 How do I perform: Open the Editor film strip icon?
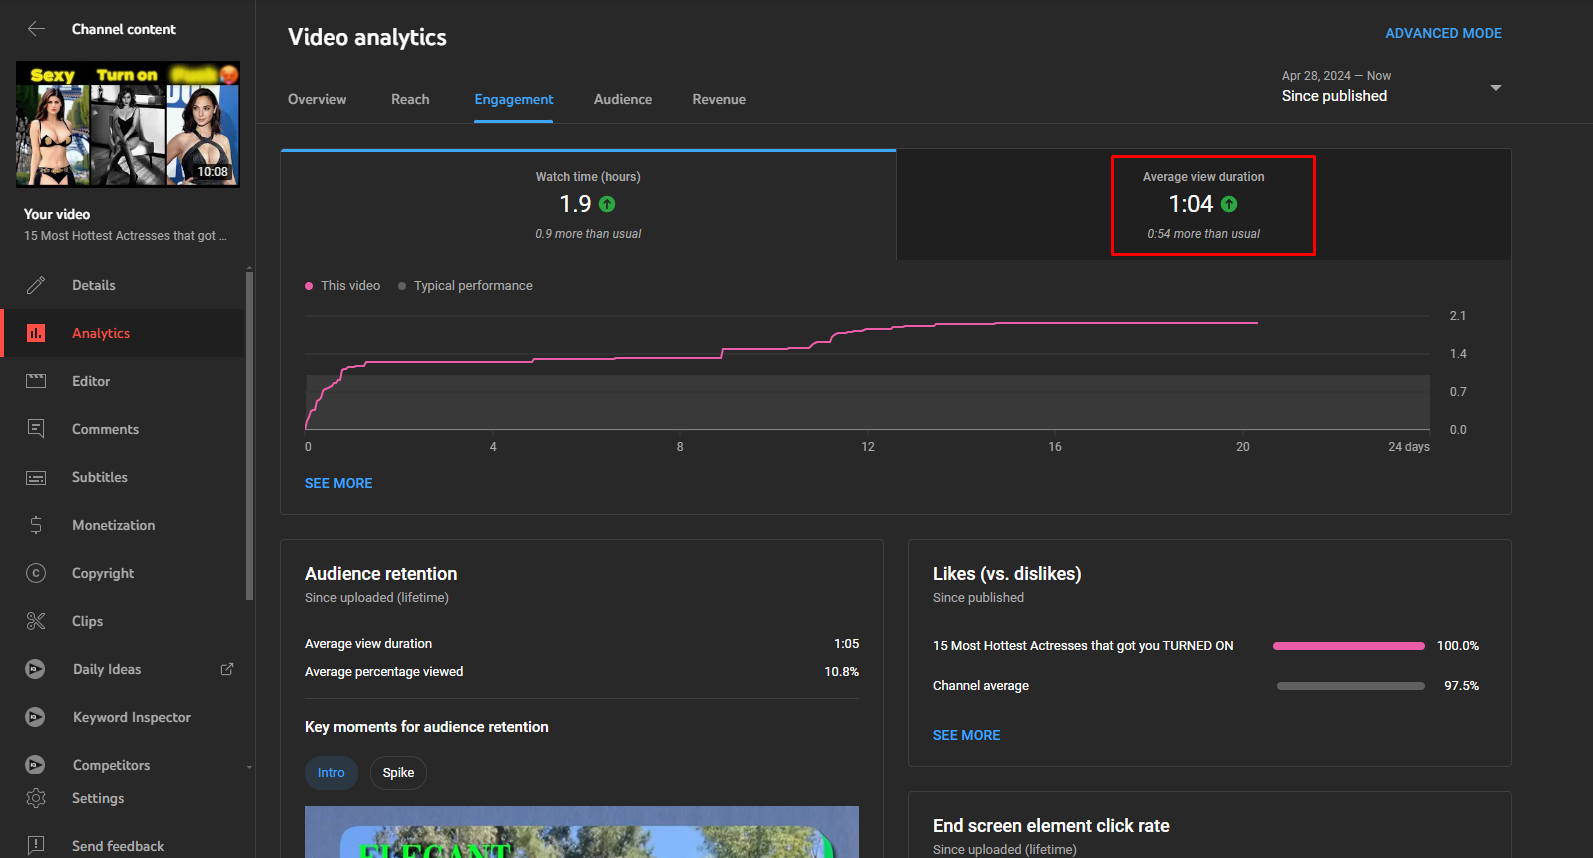click(x=36, y=381)
